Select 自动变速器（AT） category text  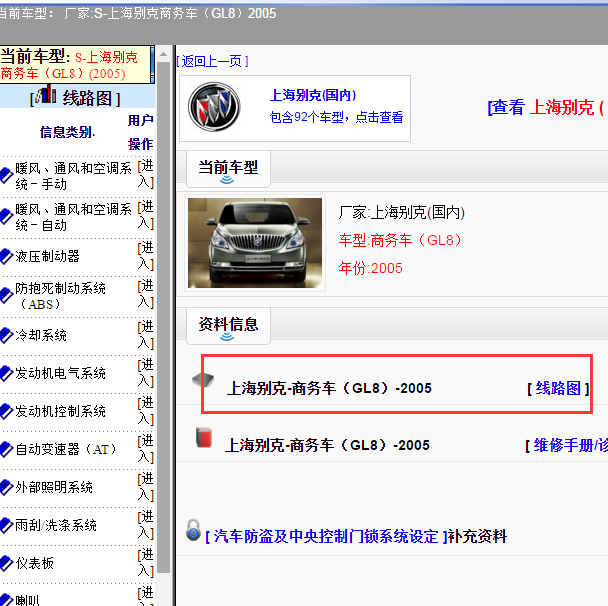pyautogui.click(x=66, y=449)
